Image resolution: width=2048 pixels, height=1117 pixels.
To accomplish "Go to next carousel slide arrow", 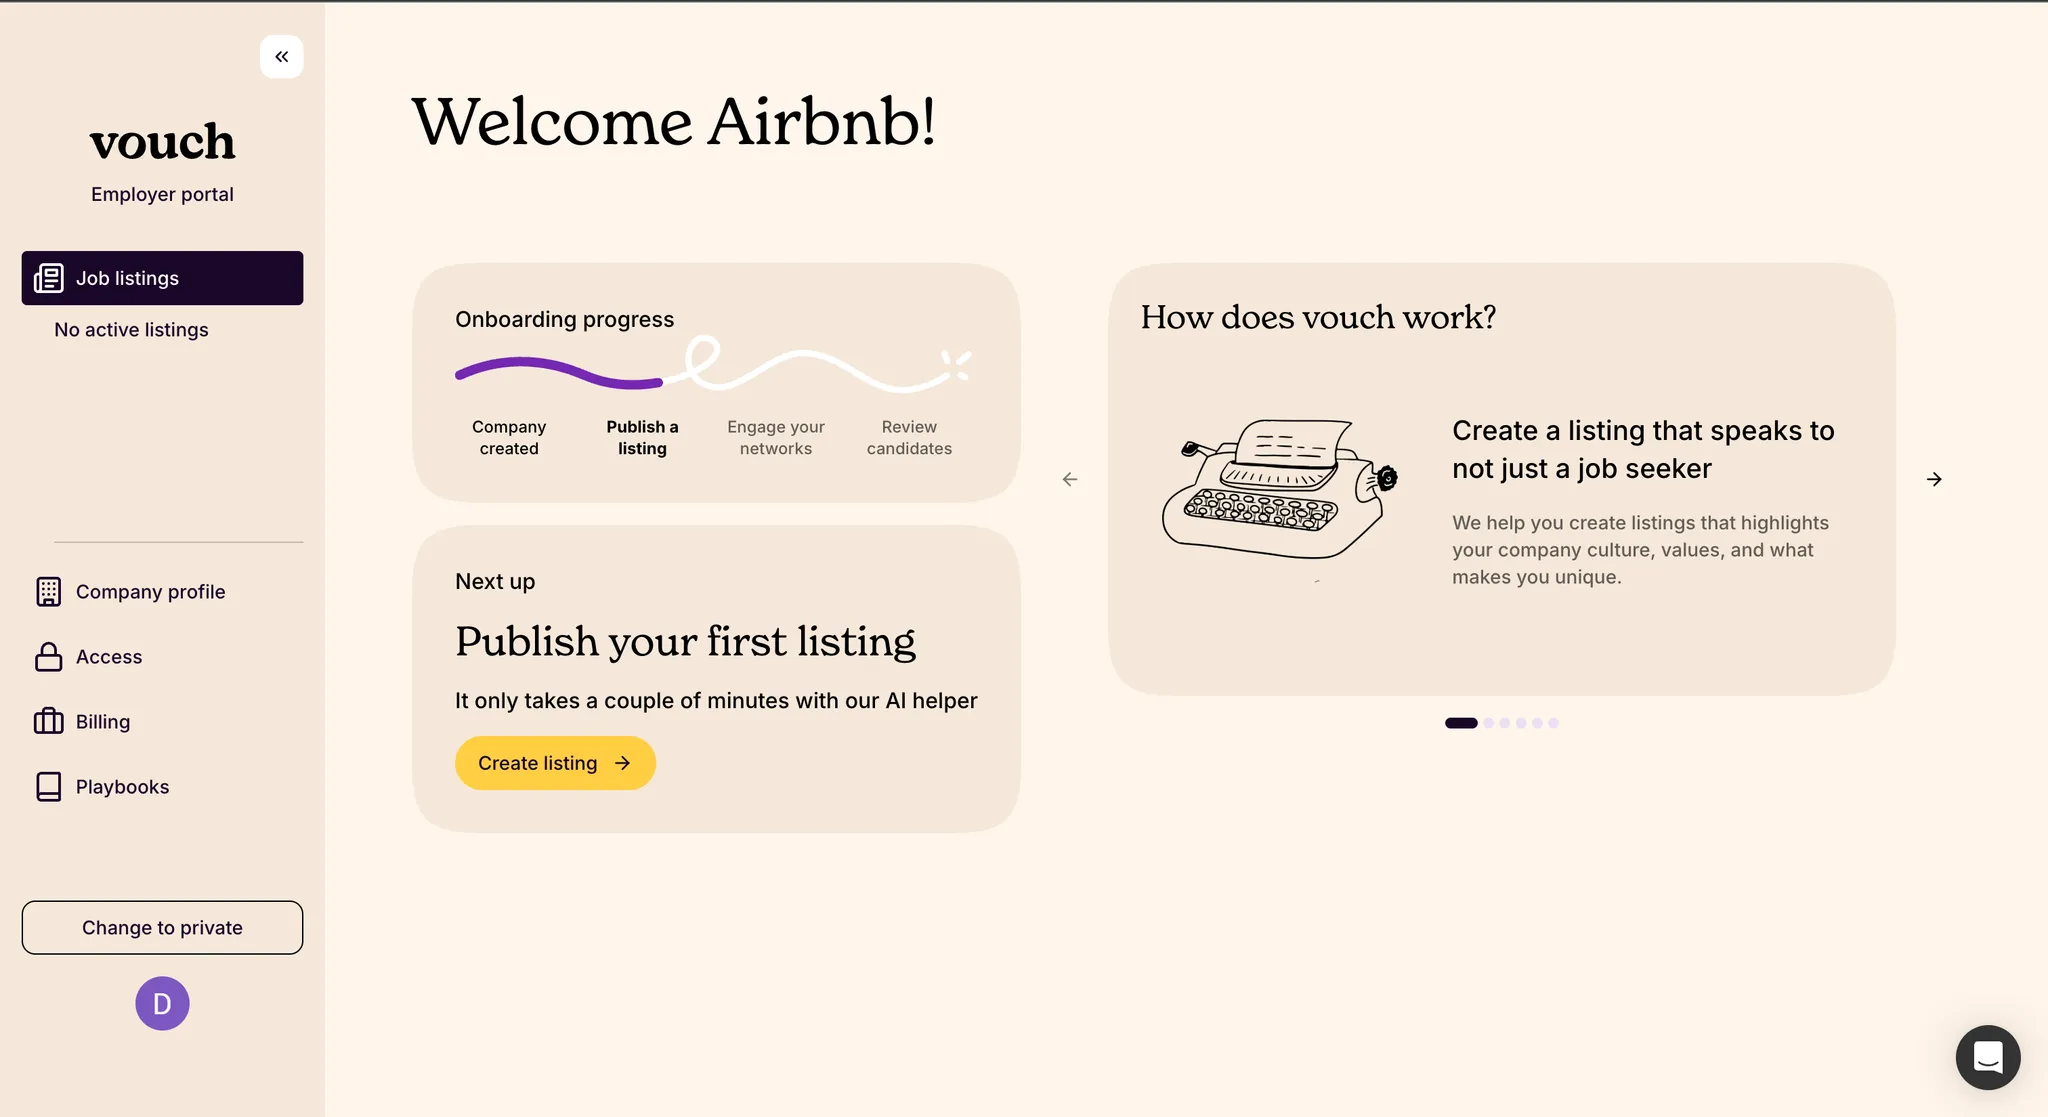I will [x=1934, y=479].
